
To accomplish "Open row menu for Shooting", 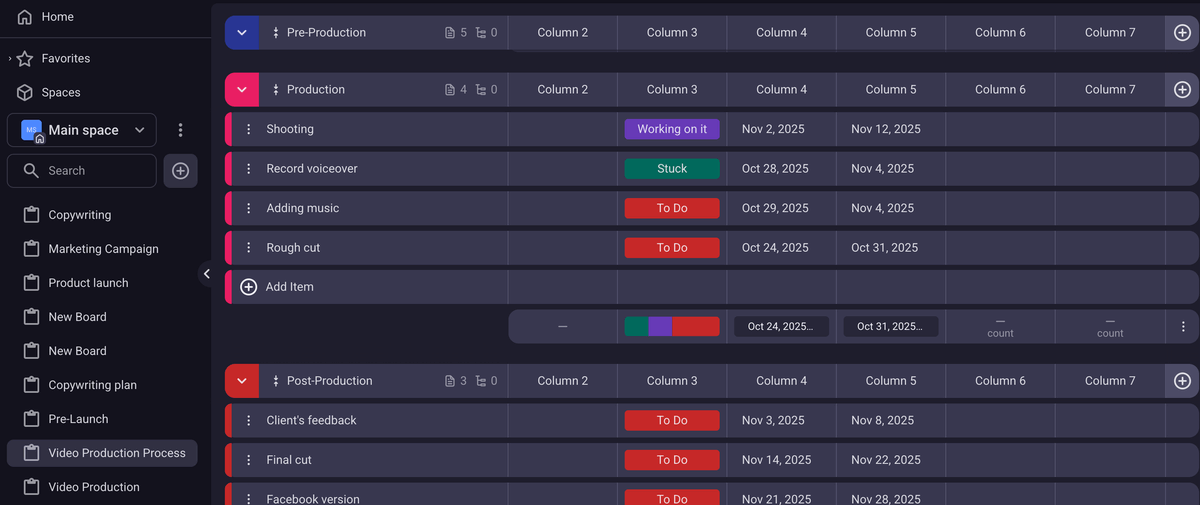I will point(248,129).
